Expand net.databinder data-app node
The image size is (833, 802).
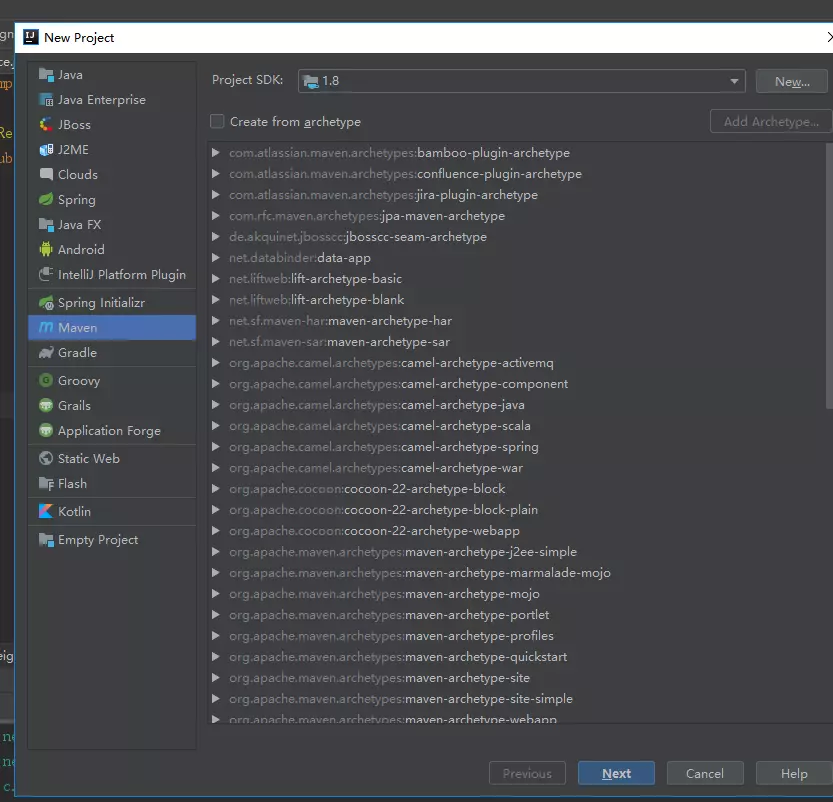216,258
